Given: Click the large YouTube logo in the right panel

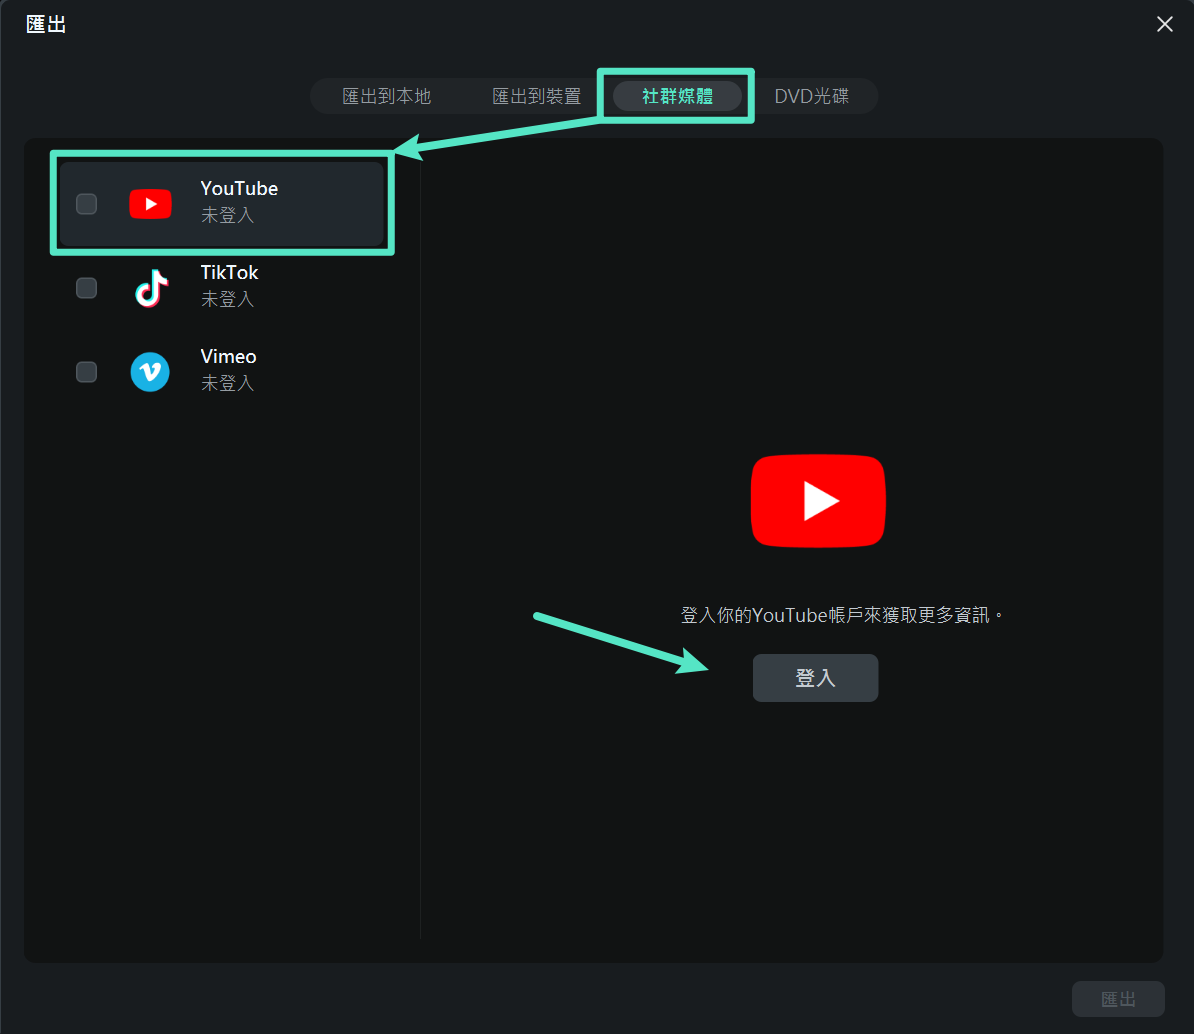Looking at the screenshot, I should click(x=818, y=500).
